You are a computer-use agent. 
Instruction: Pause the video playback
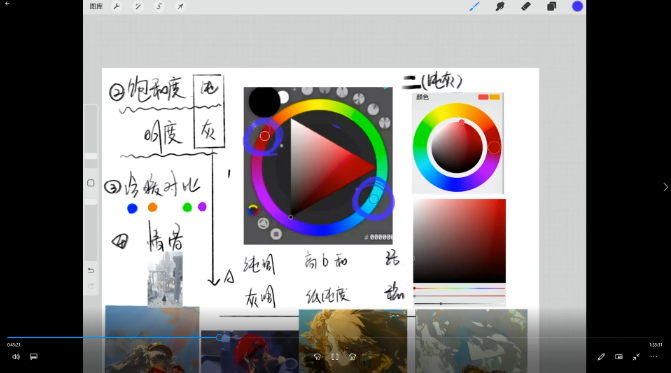coord(335,356)
